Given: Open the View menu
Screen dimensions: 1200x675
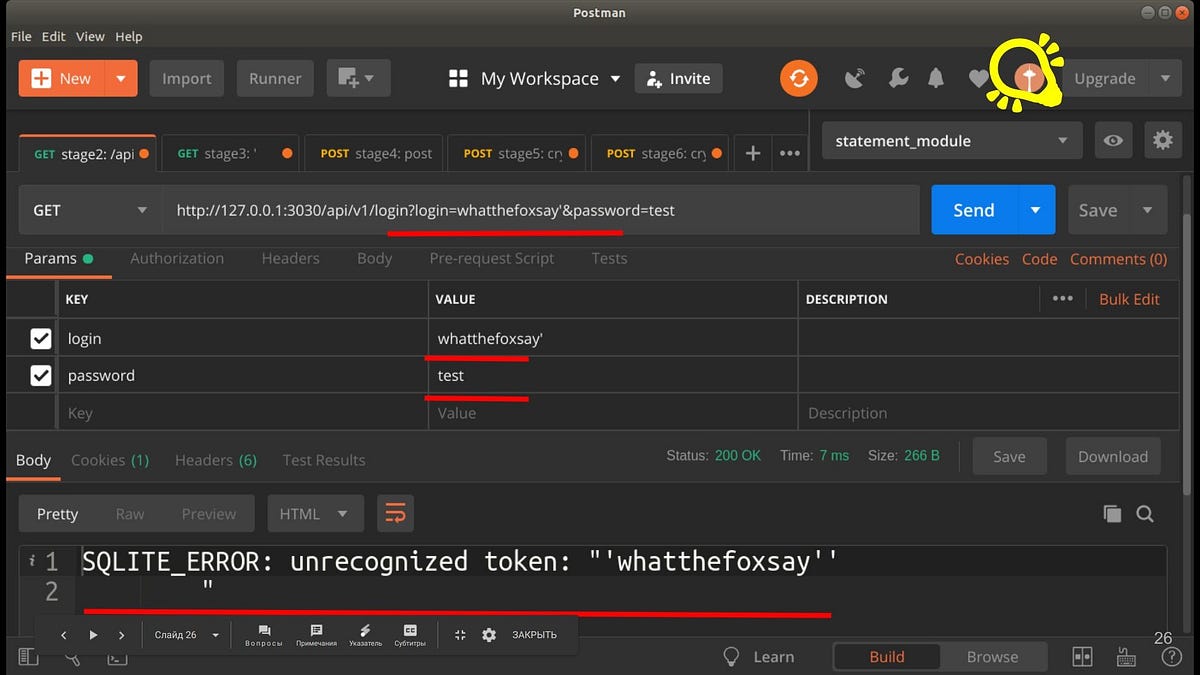Looking at the screenshot, I should (x=90, y=36).
